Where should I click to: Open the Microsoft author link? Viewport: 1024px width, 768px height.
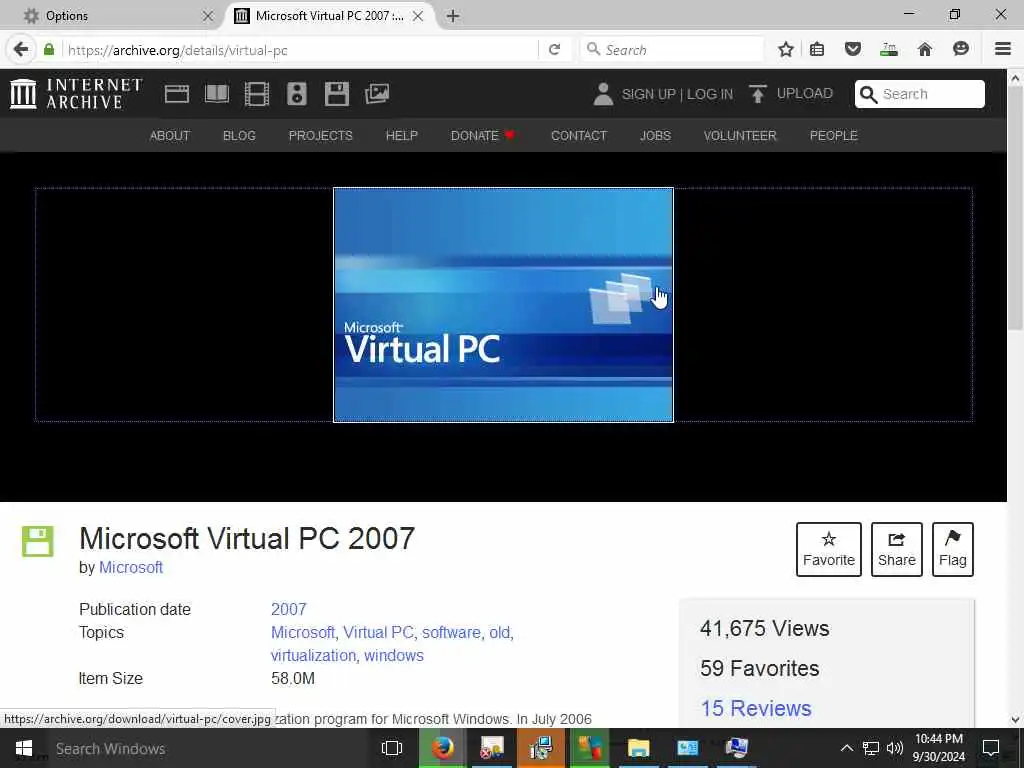[131, 568]
